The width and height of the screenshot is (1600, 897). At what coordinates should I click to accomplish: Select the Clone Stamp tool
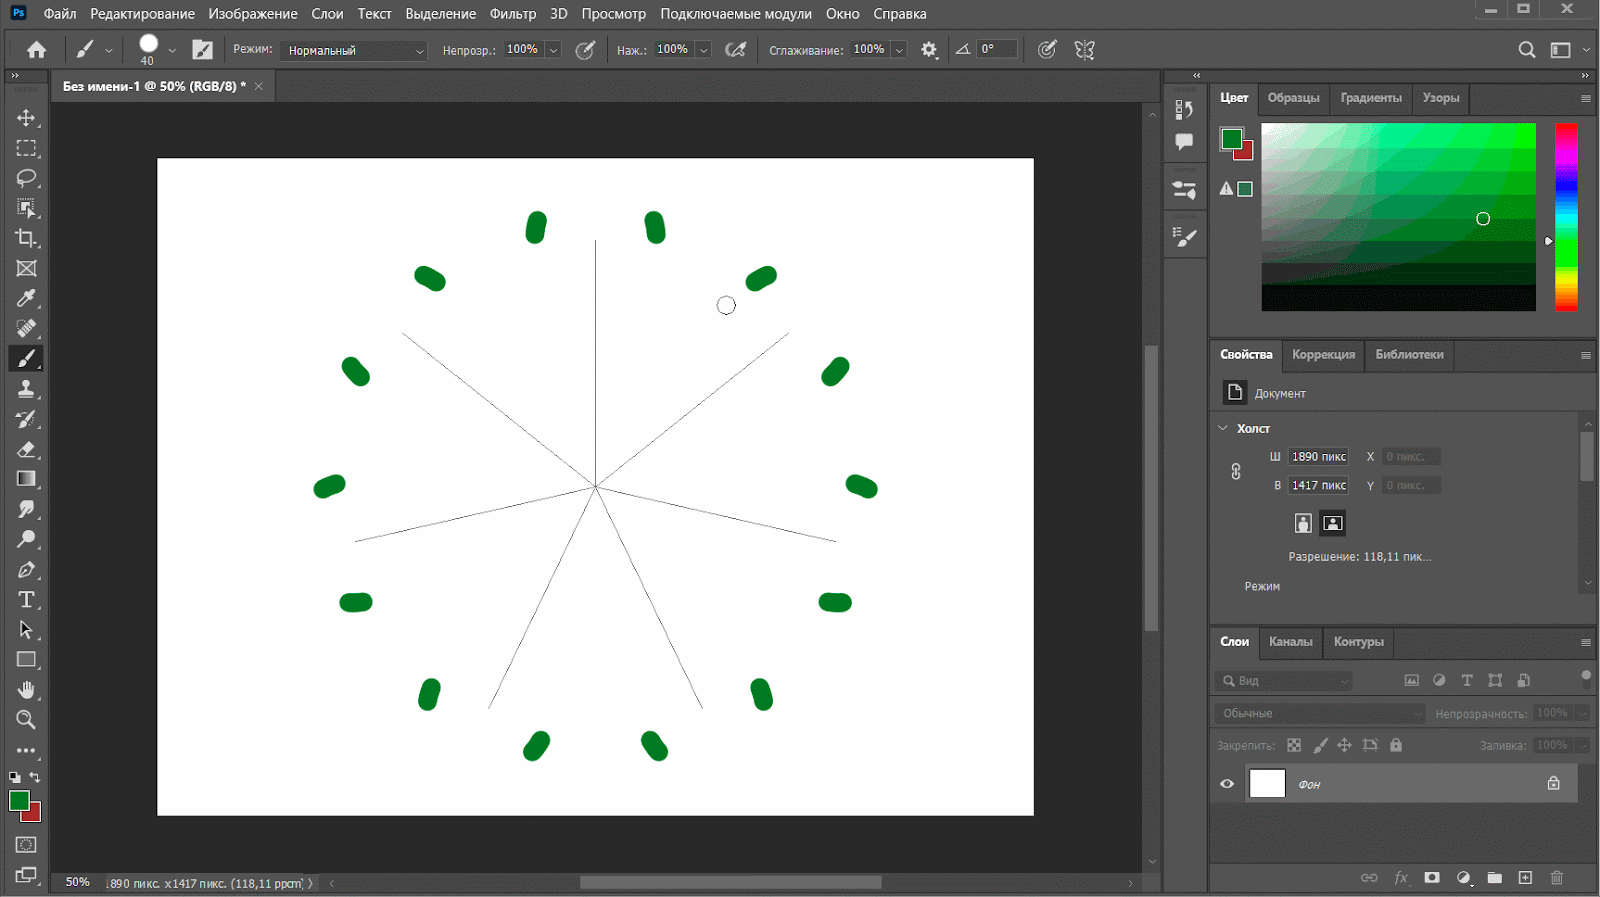(x=26, y=388)
